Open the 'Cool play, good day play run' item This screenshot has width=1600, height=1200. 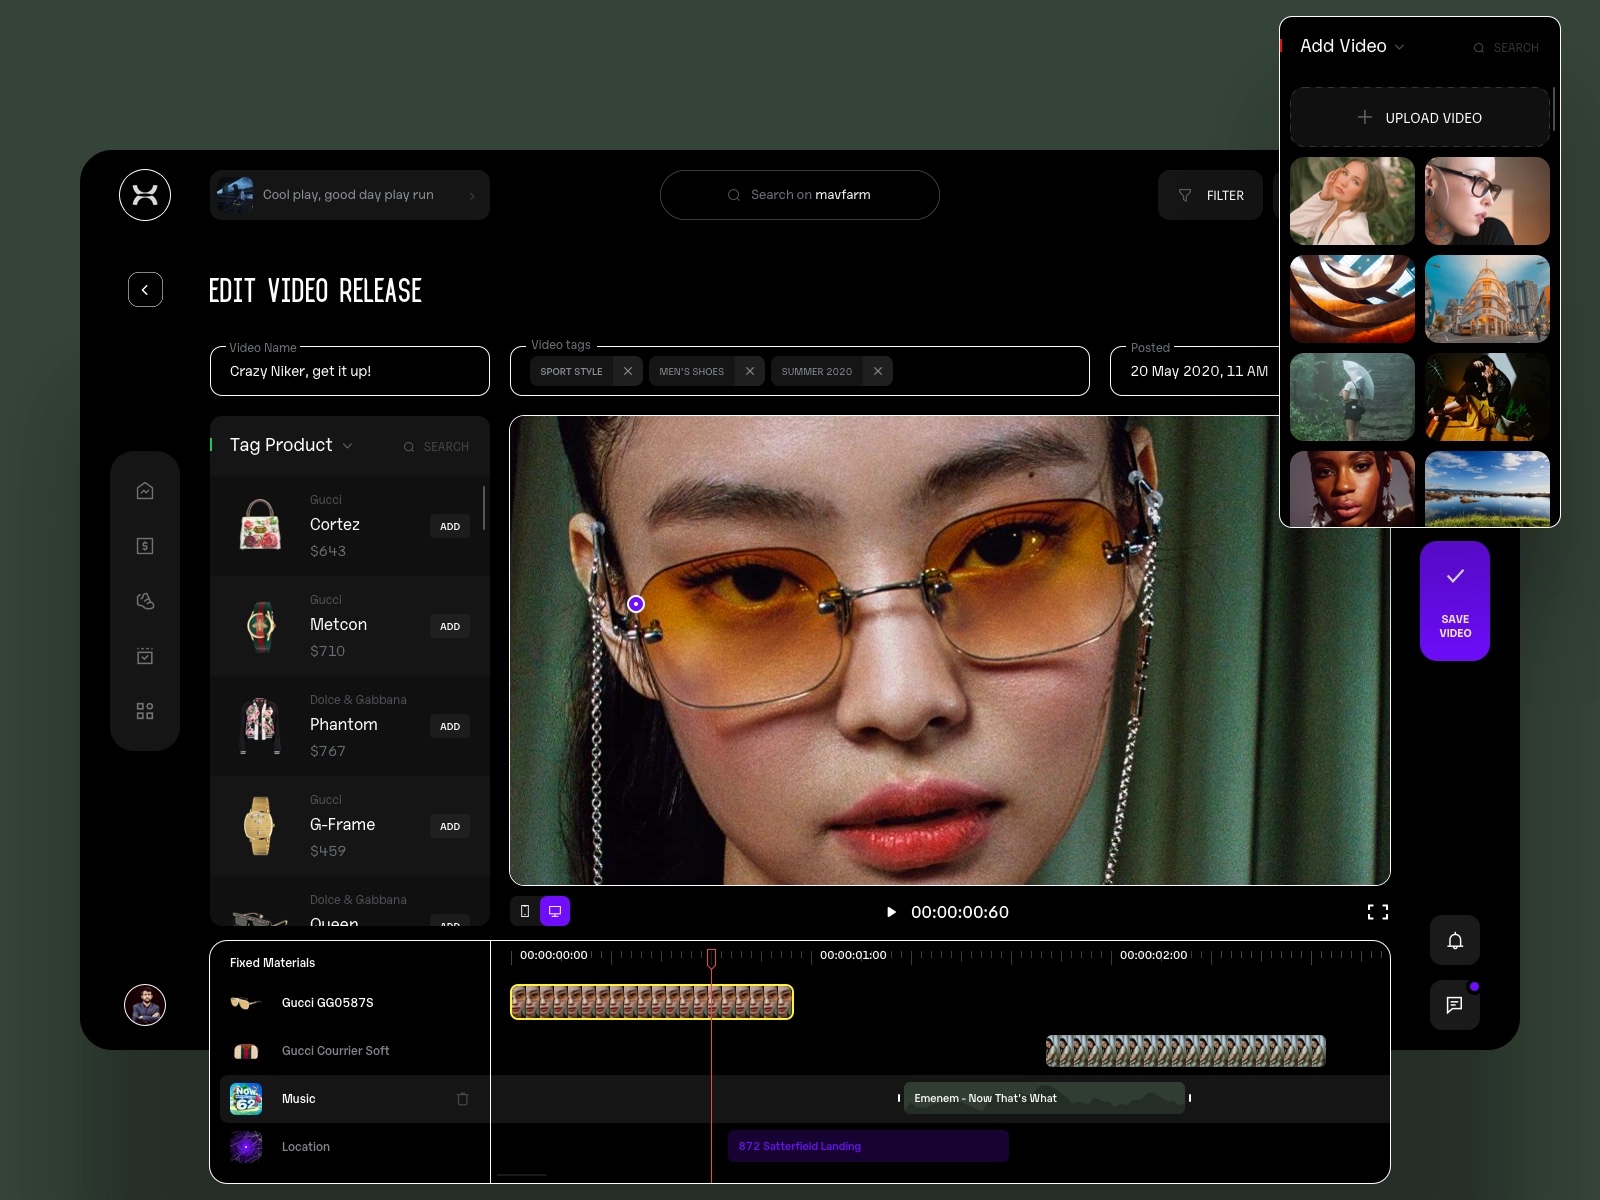pos(350,195)
